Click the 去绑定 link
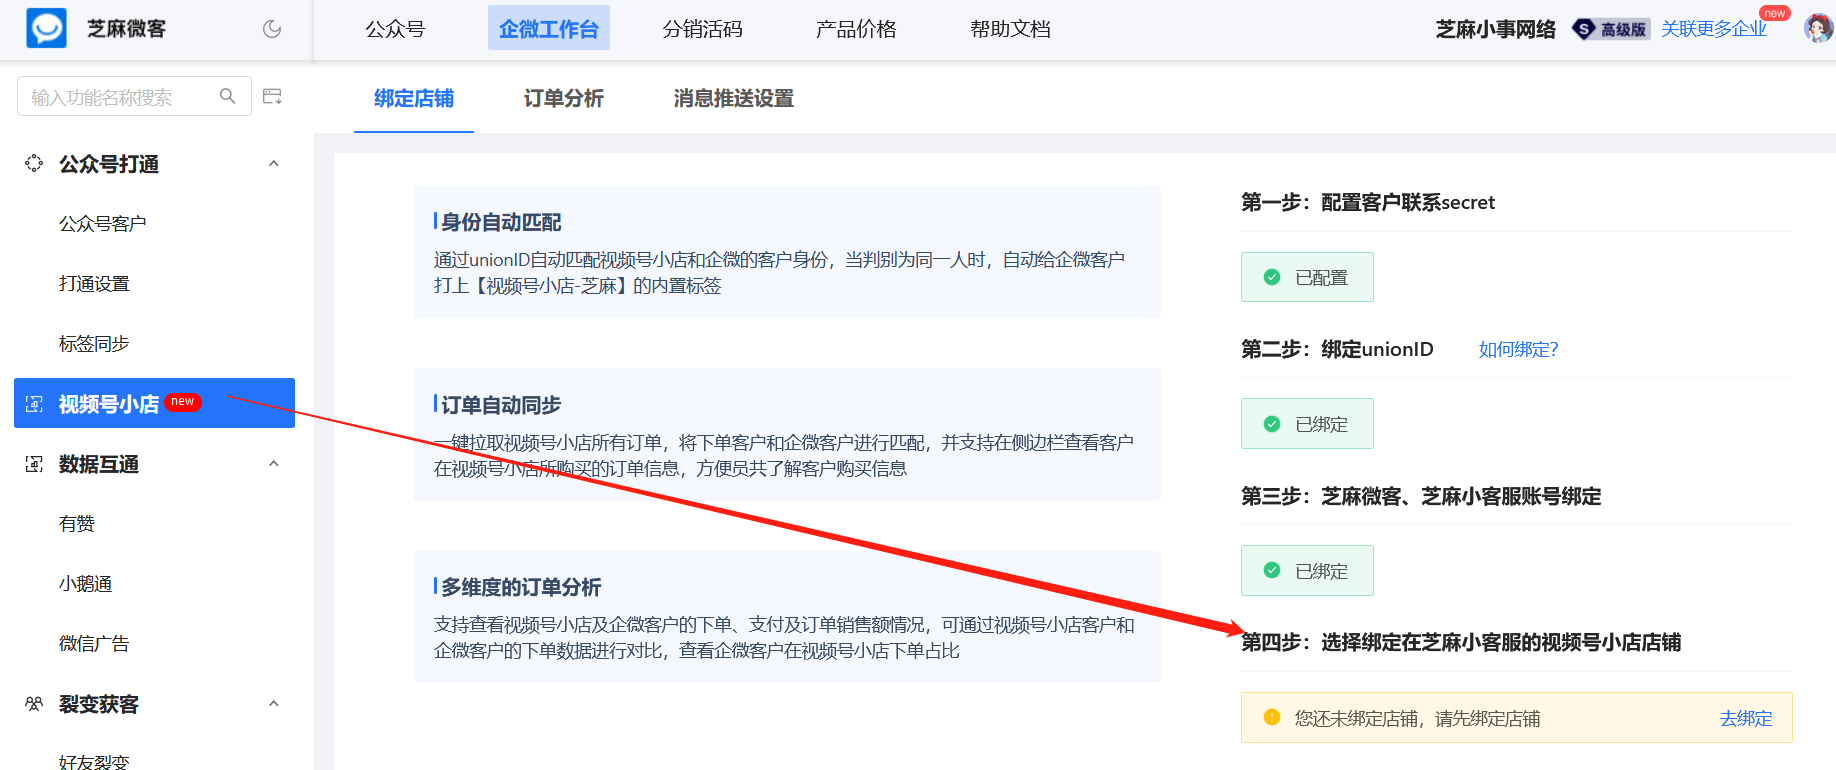 (1746, 718)
